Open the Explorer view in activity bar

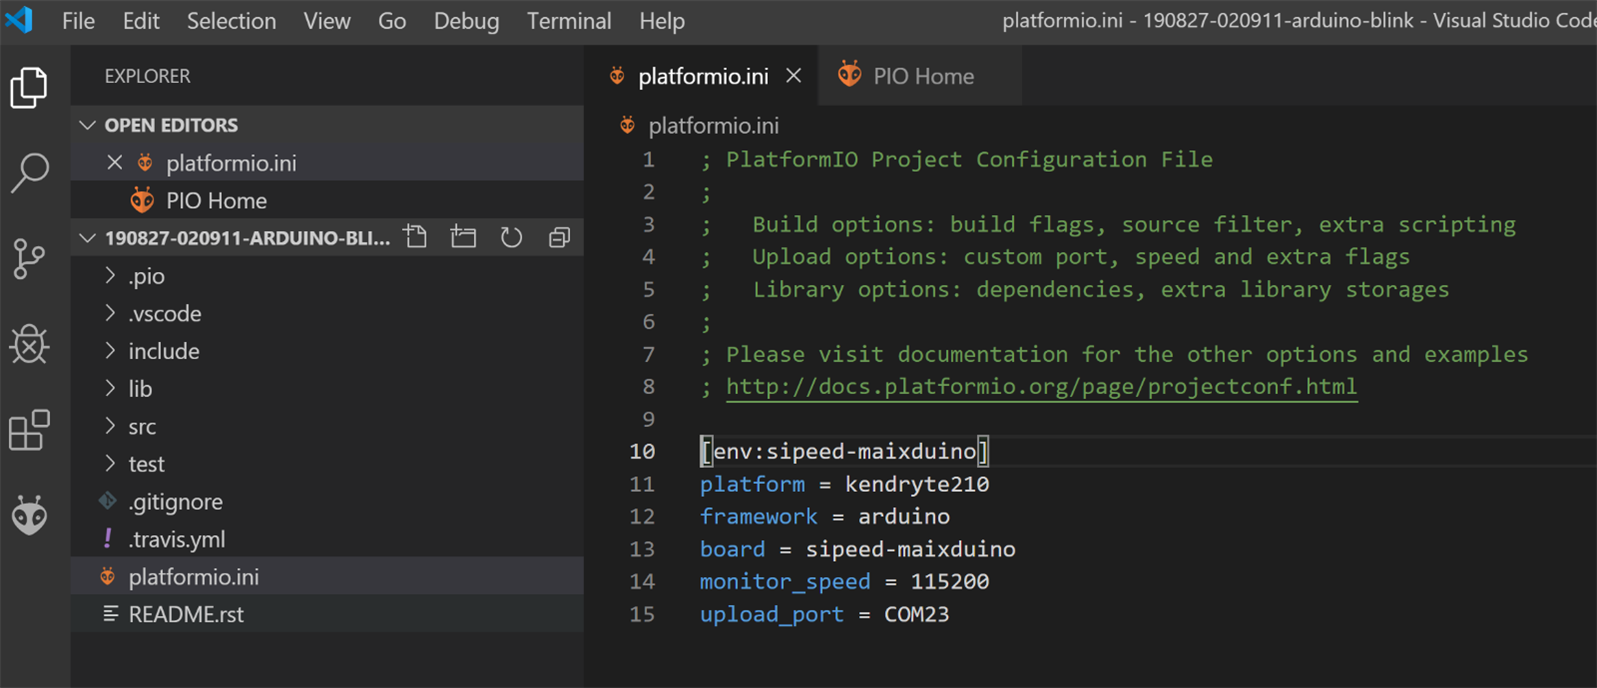pyautogui.click(x=29, y=88)
